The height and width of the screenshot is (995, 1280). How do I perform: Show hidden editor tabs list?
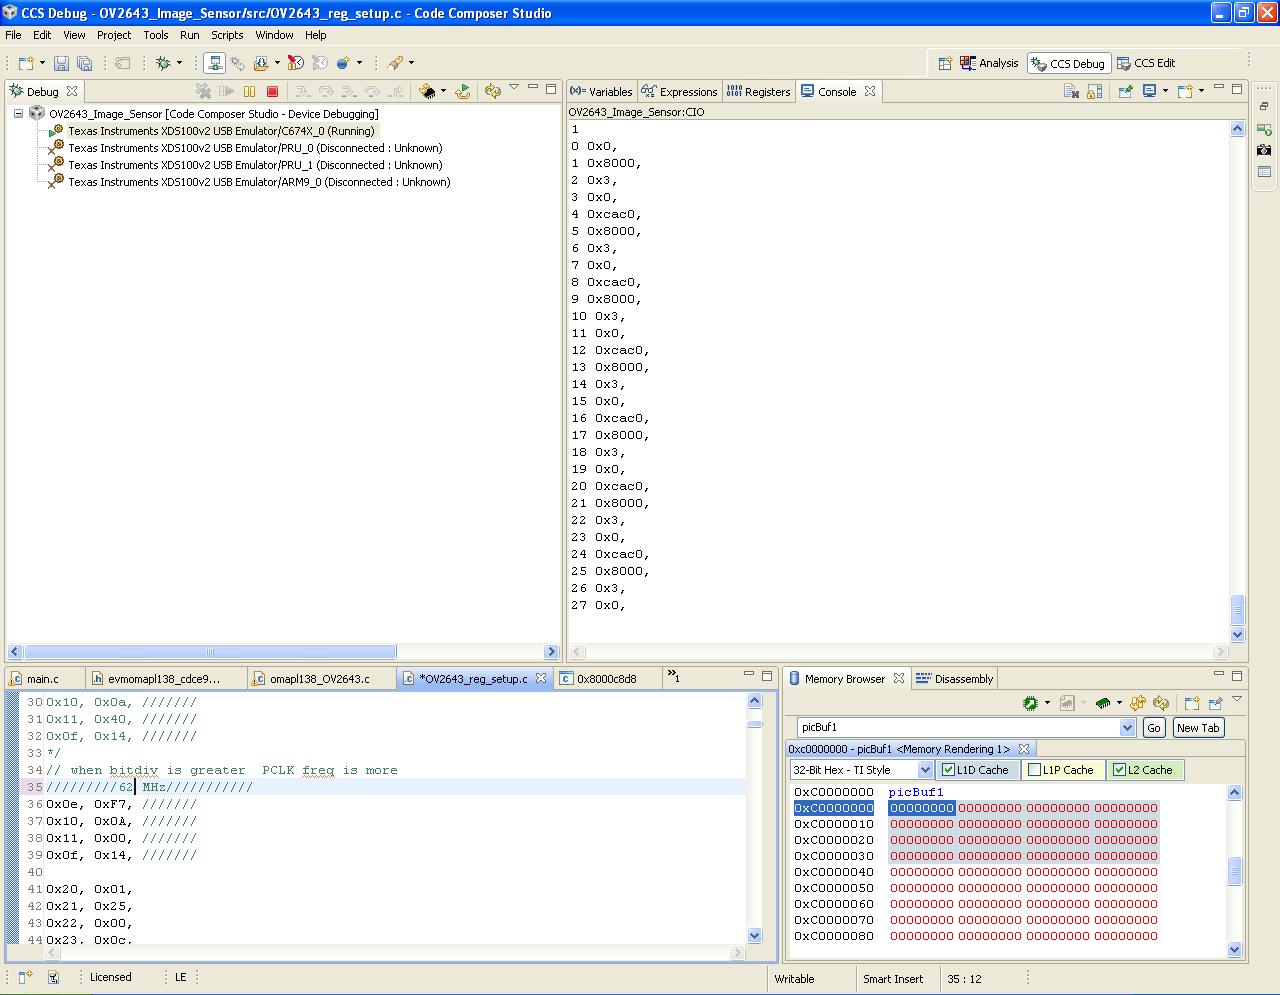(x=673, y=677)
